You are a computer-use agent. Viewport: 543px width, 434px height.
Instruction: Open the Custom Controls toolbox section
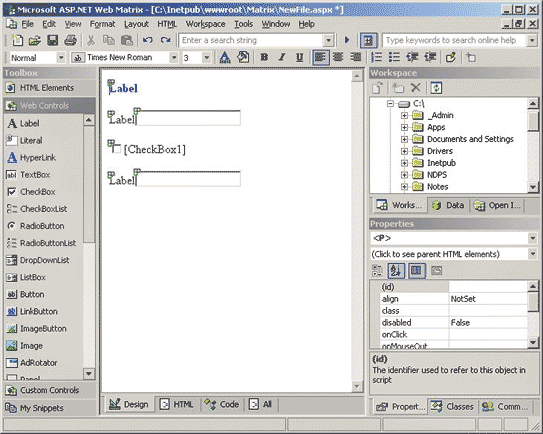(49, 390)
